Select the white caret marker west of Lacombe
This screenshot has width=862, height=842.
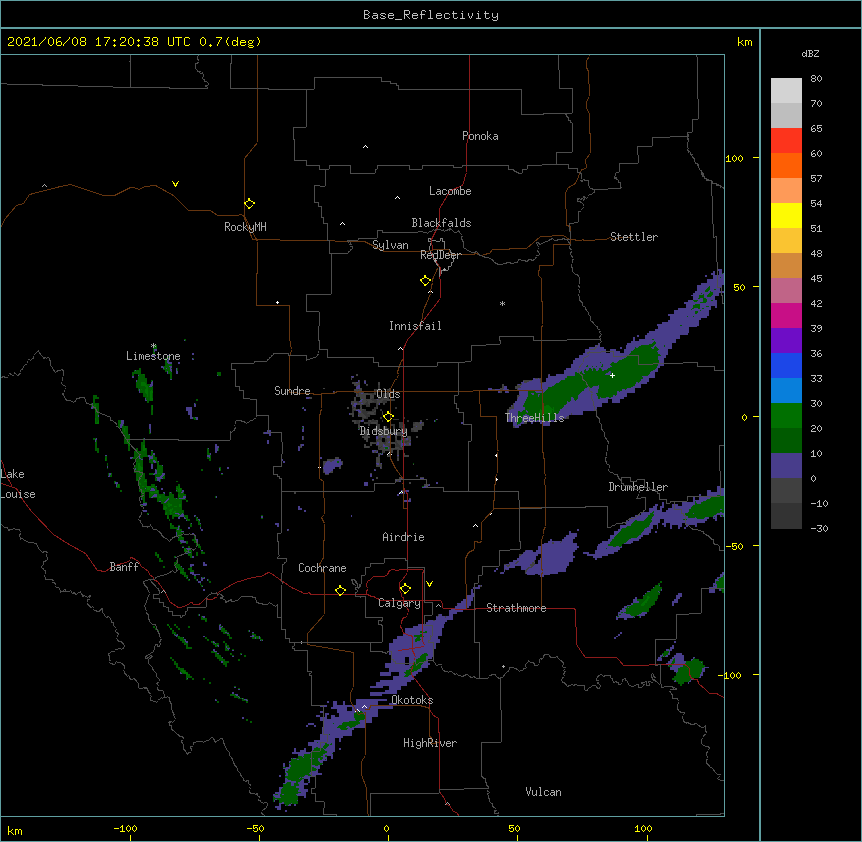(x=397, y=197)
